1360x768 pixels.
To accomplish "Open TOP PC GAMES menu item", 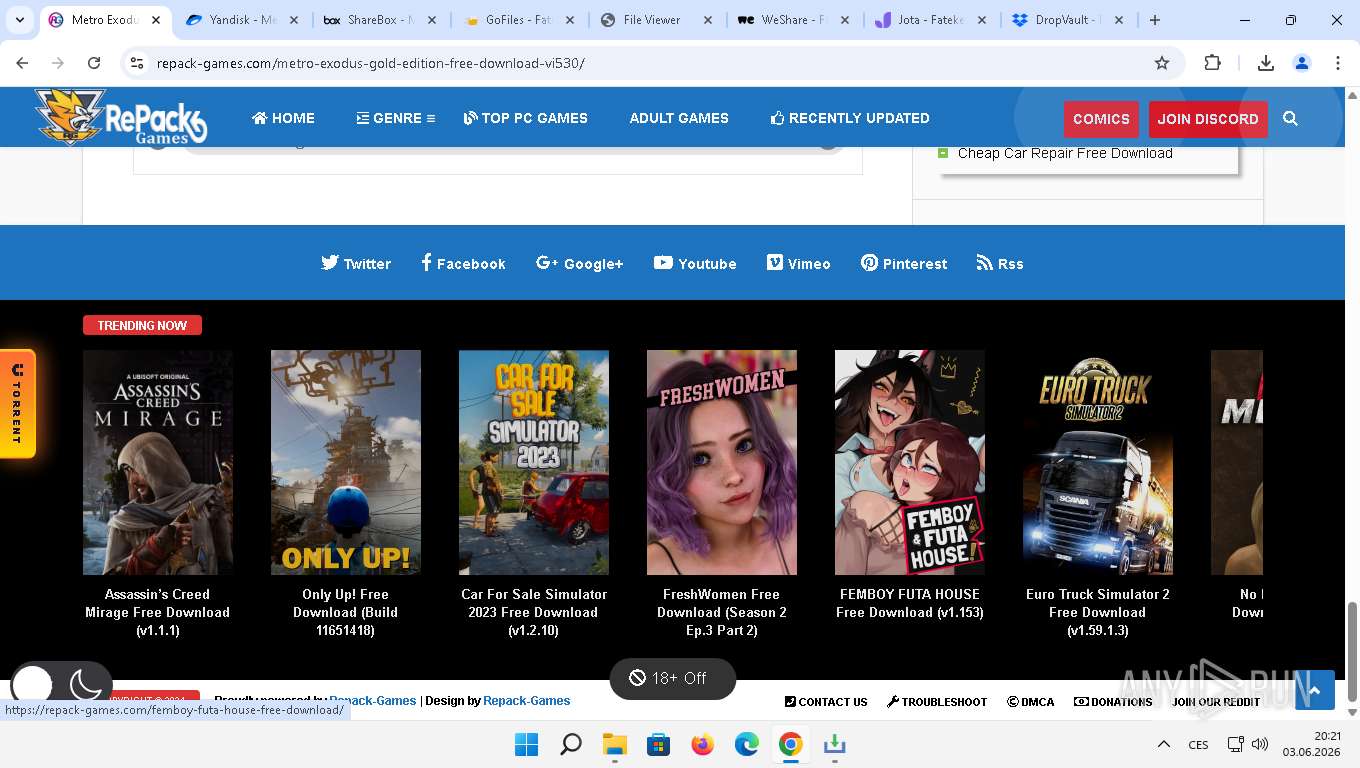I will [526, 118].
